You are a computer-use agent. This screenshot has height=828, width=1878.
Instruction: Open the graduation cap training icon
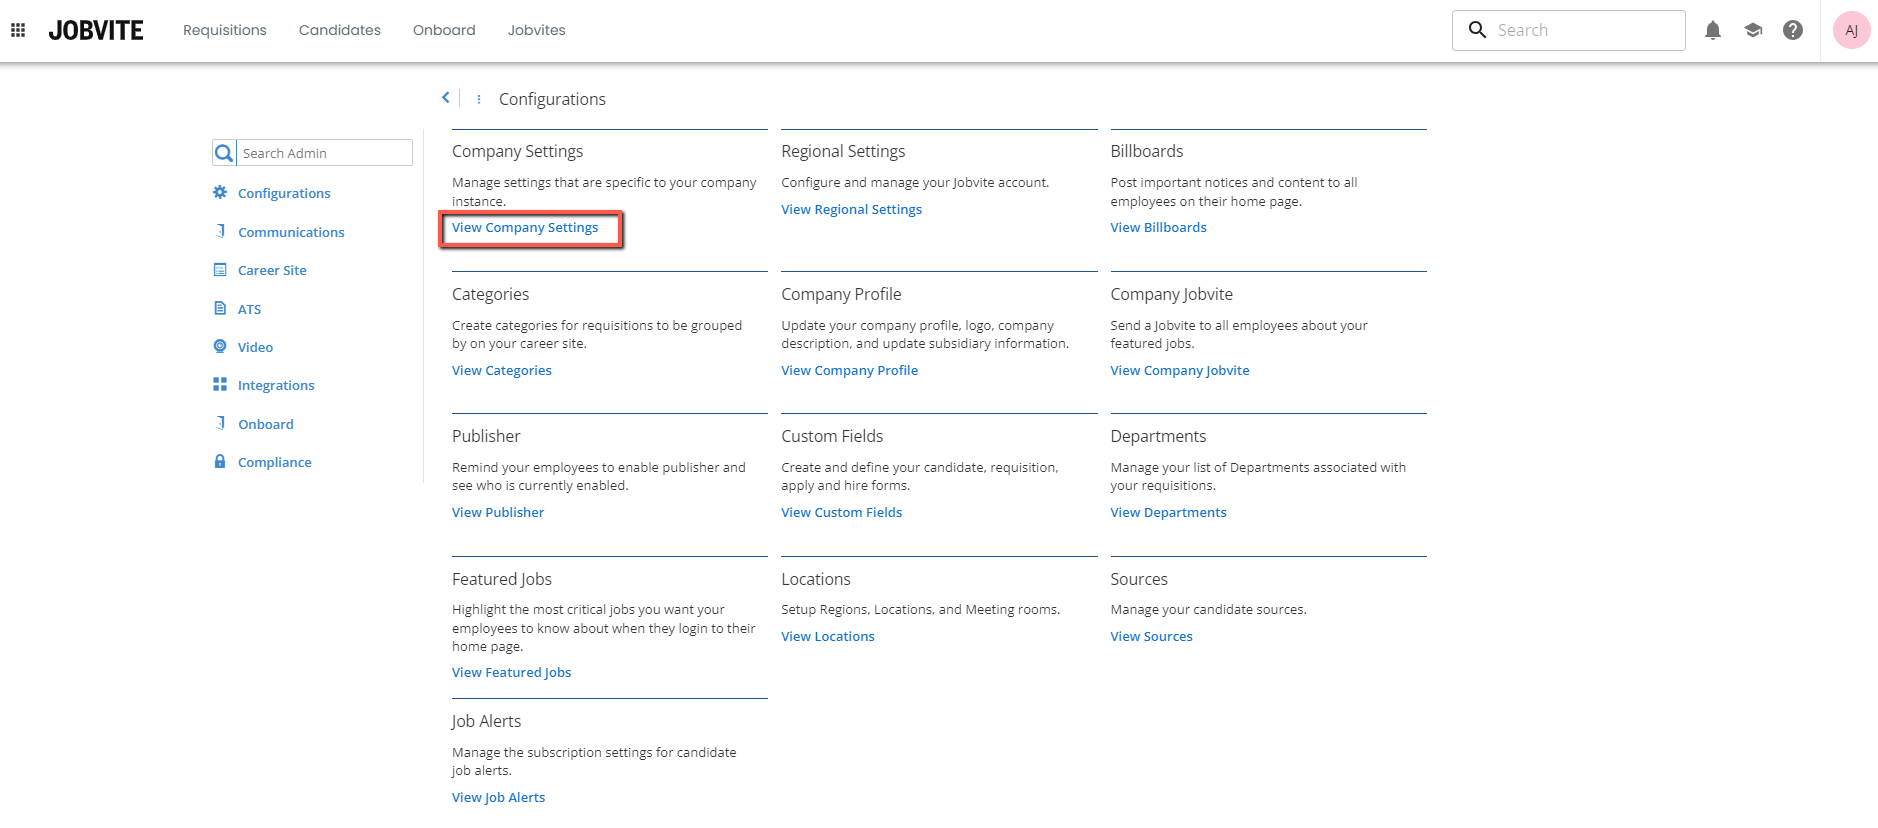coord(1753,30)
